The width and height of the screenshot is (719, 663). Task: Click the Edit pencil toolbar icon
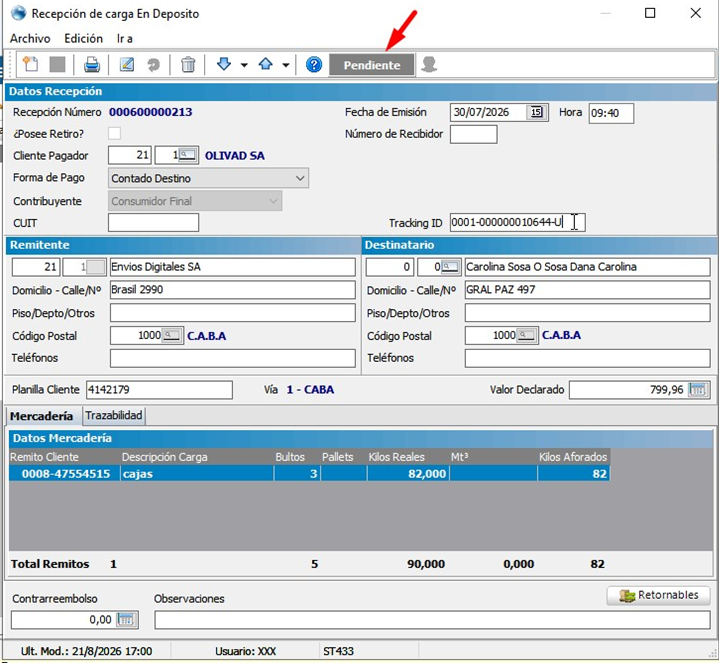pyautogui.click(x=127, y=65)
